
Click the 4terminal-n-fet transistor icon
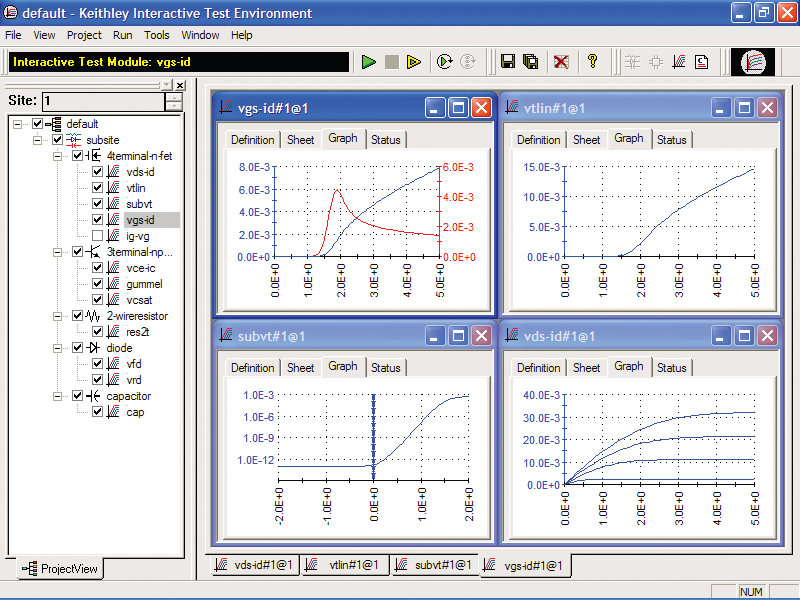(93, 156)
